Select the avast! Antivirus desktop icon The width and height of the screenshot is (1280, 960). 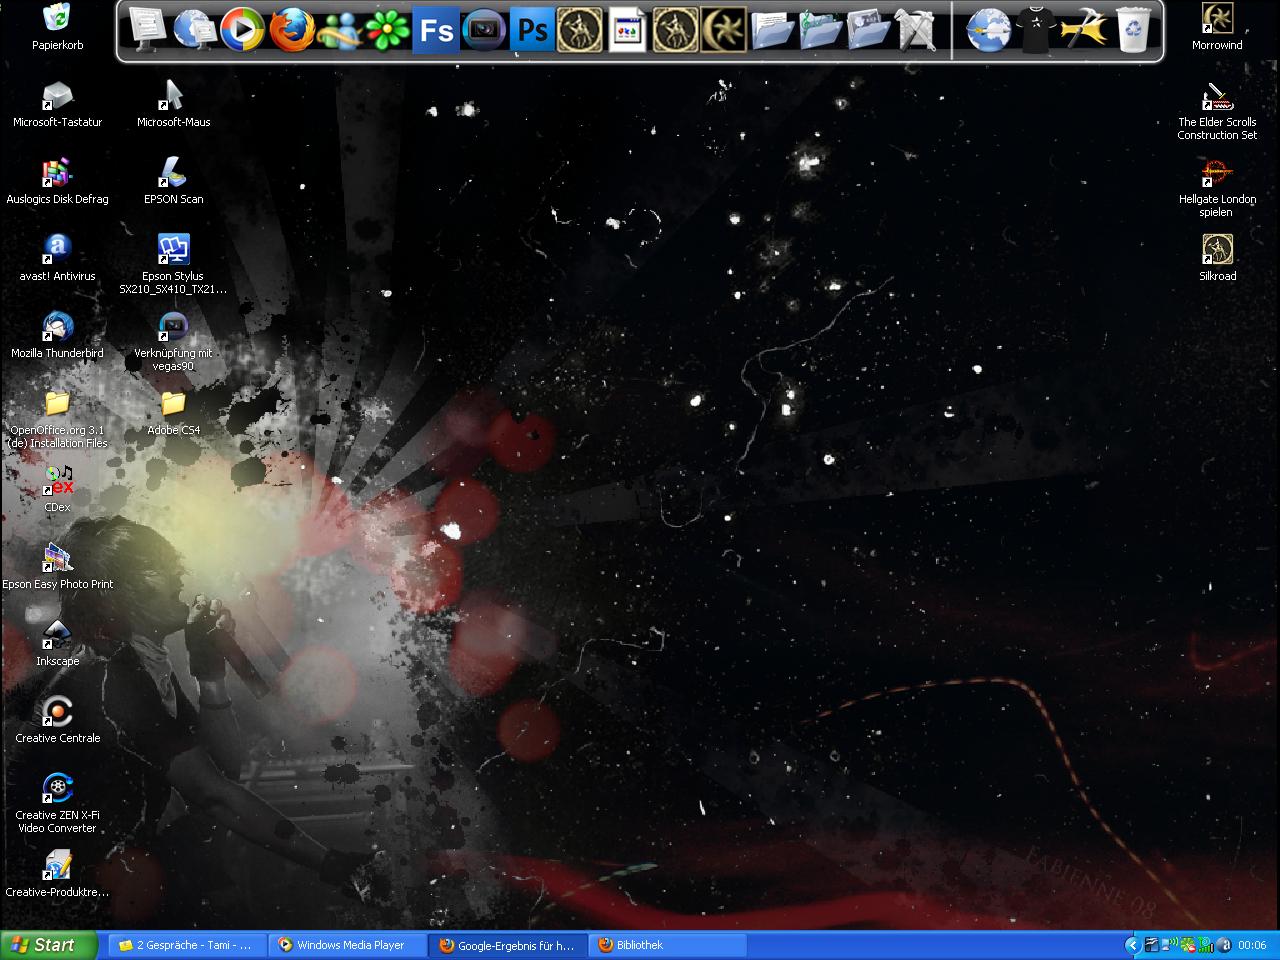coord(58,256)
